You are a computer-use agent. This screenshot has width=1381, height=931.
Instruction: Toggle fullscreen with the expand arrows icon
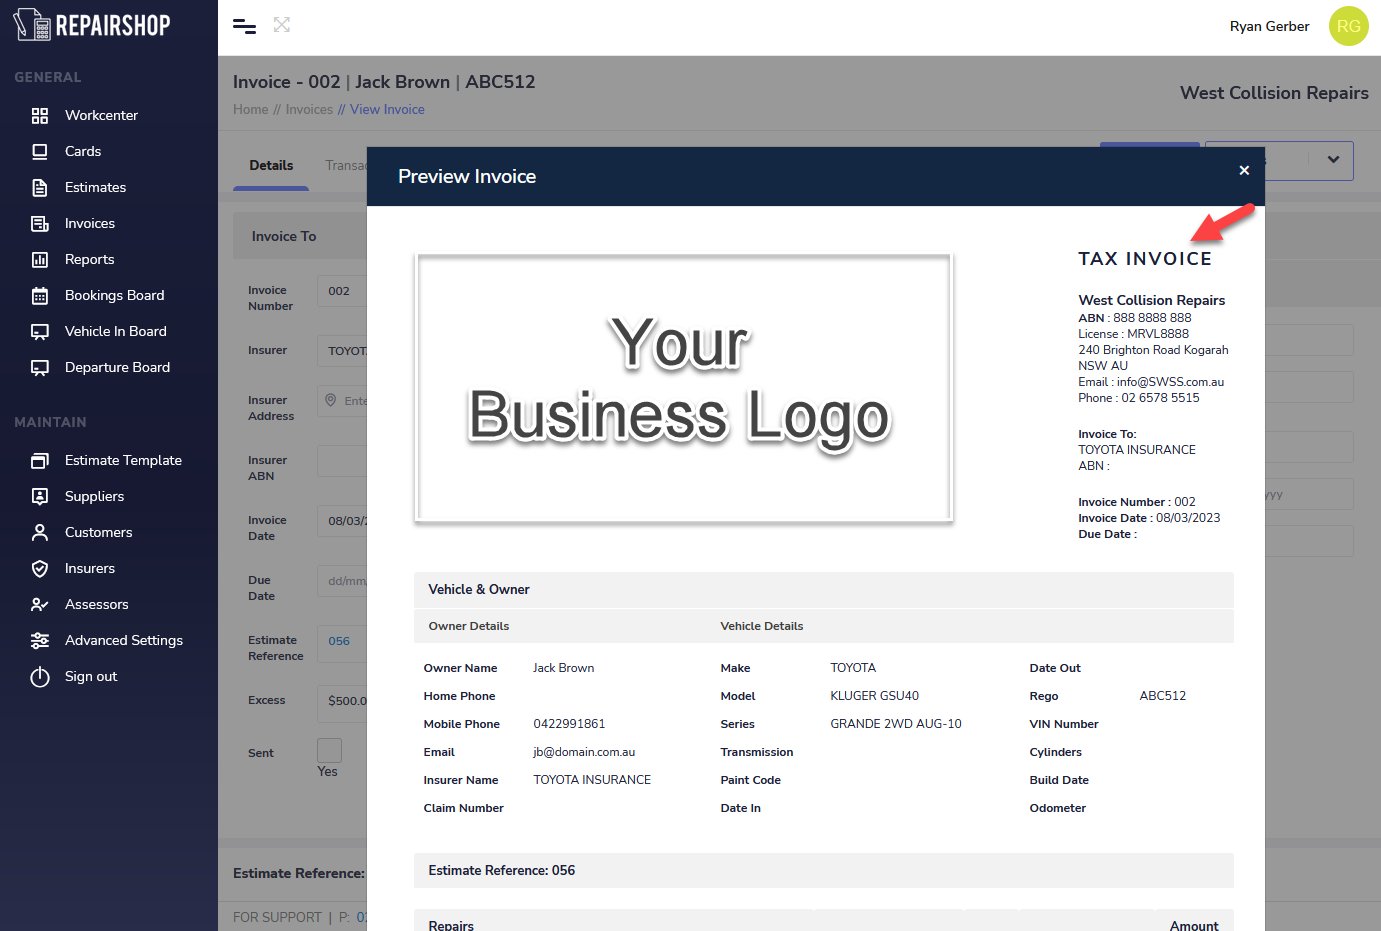point(282,25)
